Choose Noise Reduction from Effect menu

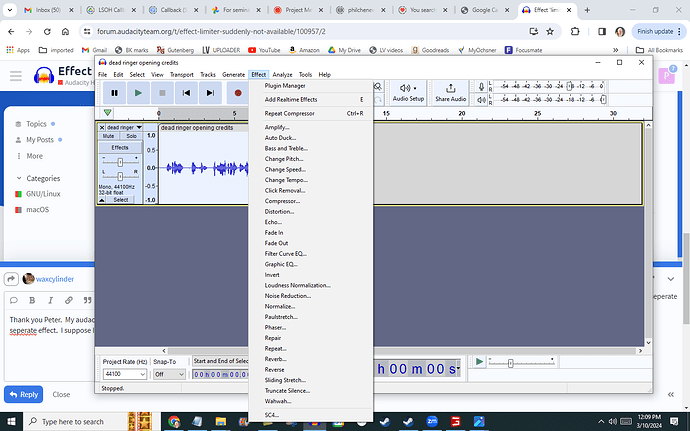tap(287, 296)
